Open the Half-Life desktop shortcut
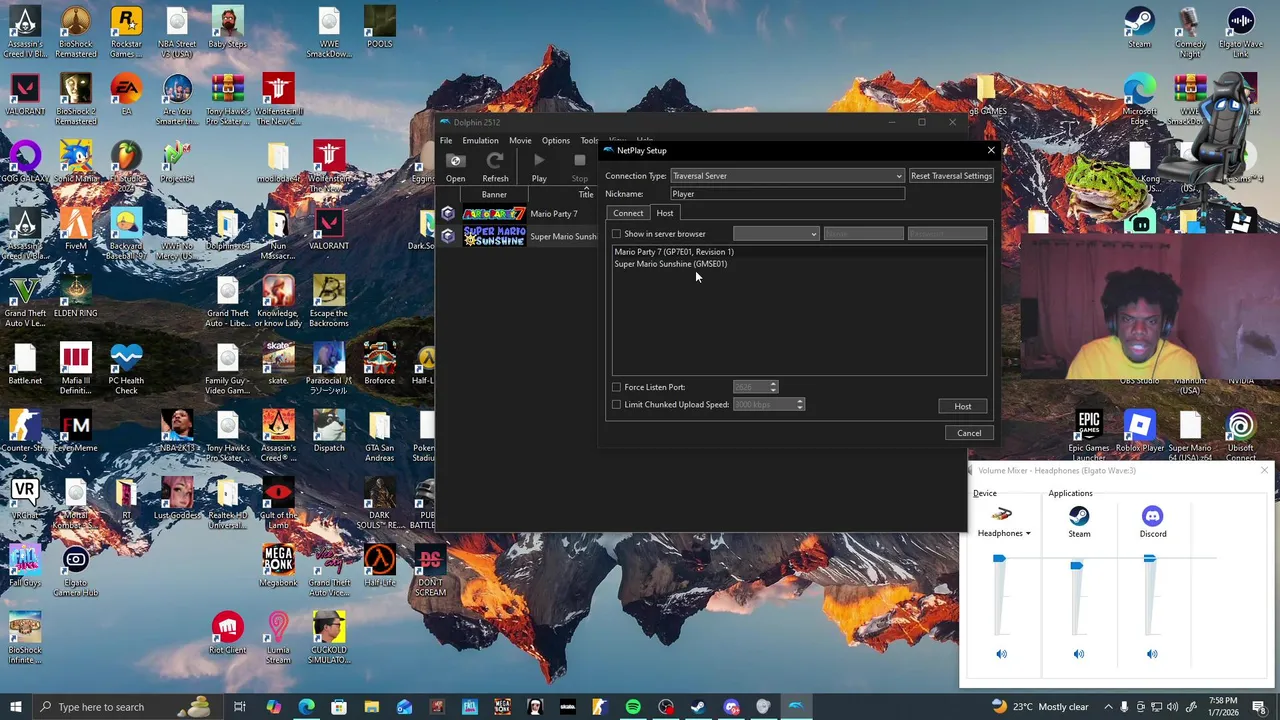The height and width of the screenshot is (720, 1280). coord(379,566)
